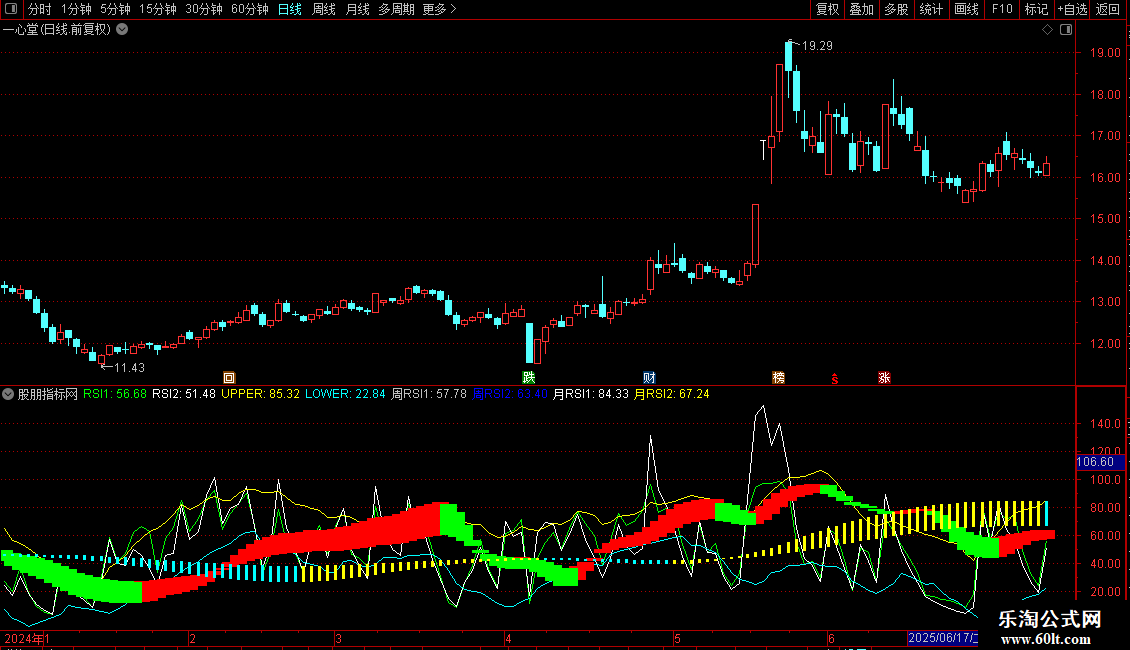The image size is (1130, 650).
Task: Click the 榜 event marker
Action: pos(778,378)
